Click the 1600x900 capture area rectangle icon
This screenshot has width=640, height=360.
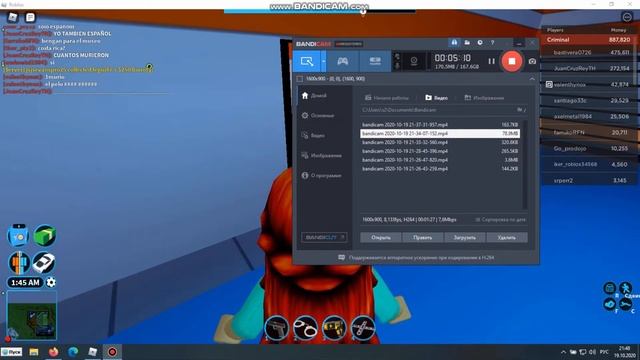pyautogui.click(x=300, y=79)
